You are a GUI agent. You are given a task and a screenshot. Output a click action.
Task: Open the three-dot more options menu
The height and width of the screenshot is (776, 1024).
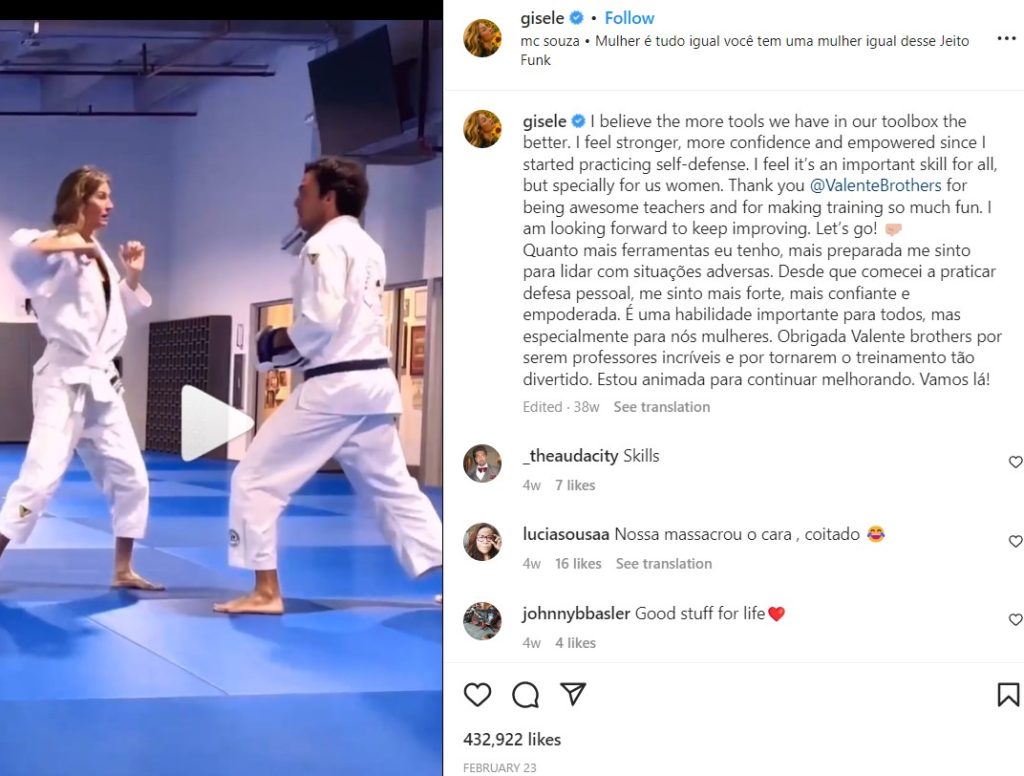pyautogui.click(x=1006, y=39)
